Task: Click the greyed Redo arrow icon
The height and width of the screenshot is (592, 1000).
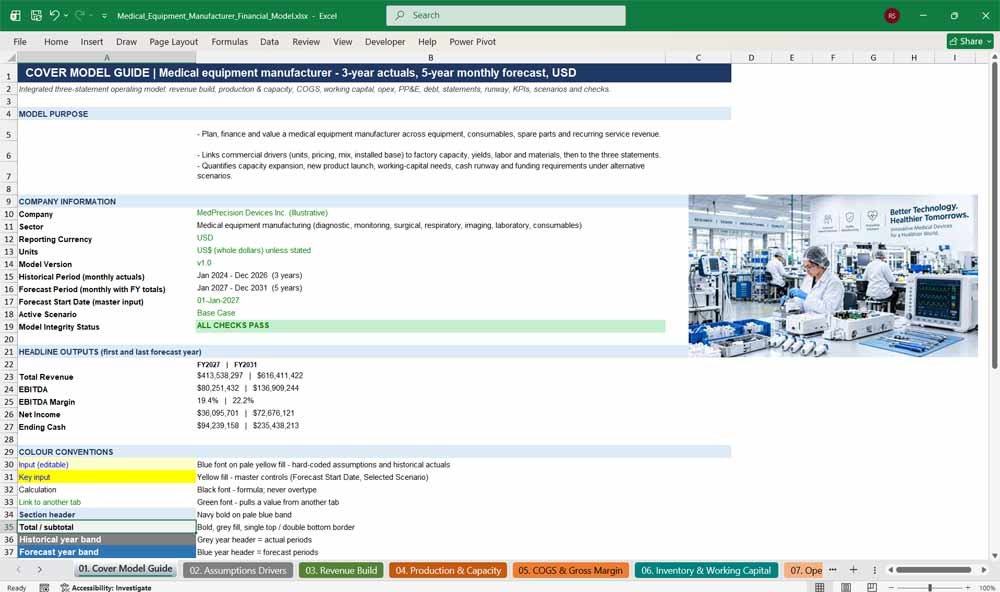Action: pos(80,15)
